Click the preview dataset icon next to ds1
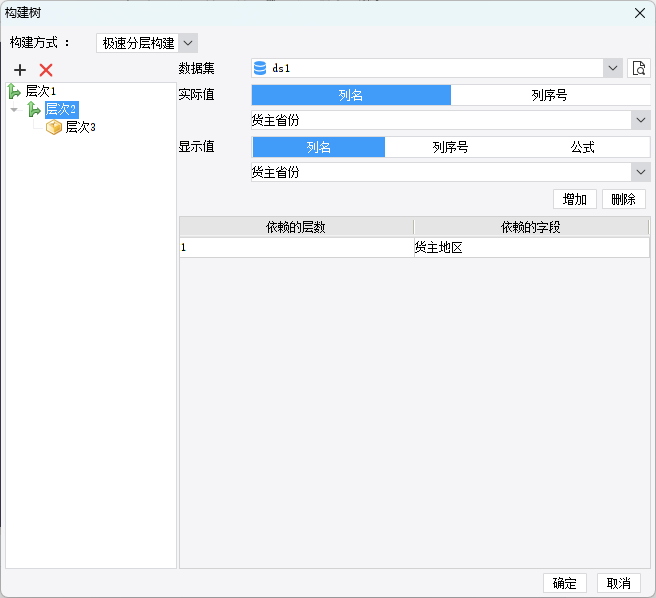656x598 pixels. pos(639,68)
